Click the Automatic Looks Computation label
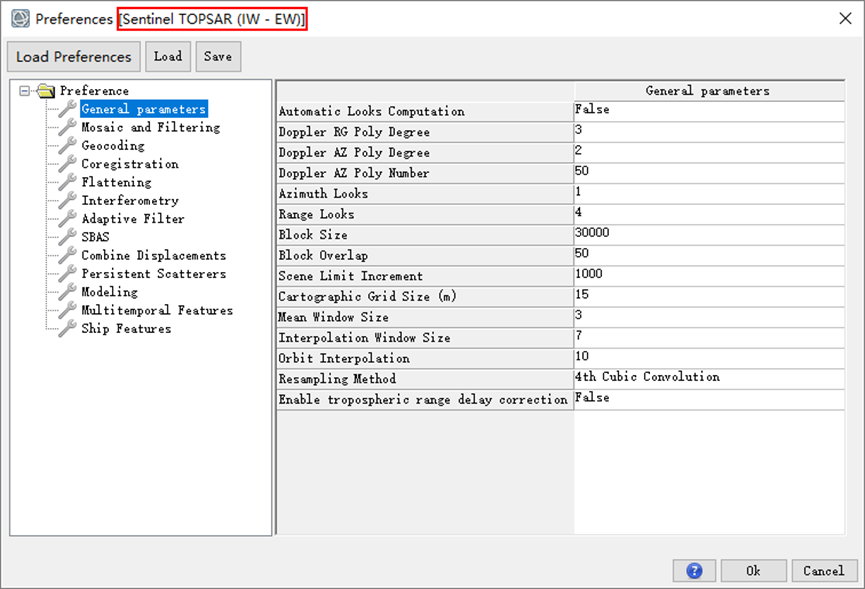 (371, 111)
